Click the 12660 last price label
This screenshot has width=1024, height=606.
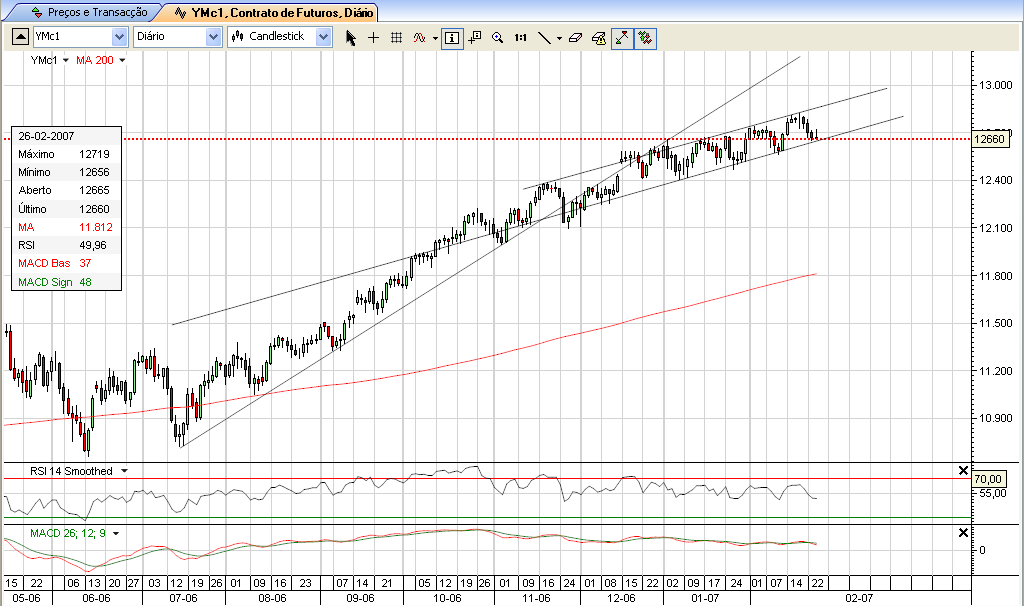(991, 140)
